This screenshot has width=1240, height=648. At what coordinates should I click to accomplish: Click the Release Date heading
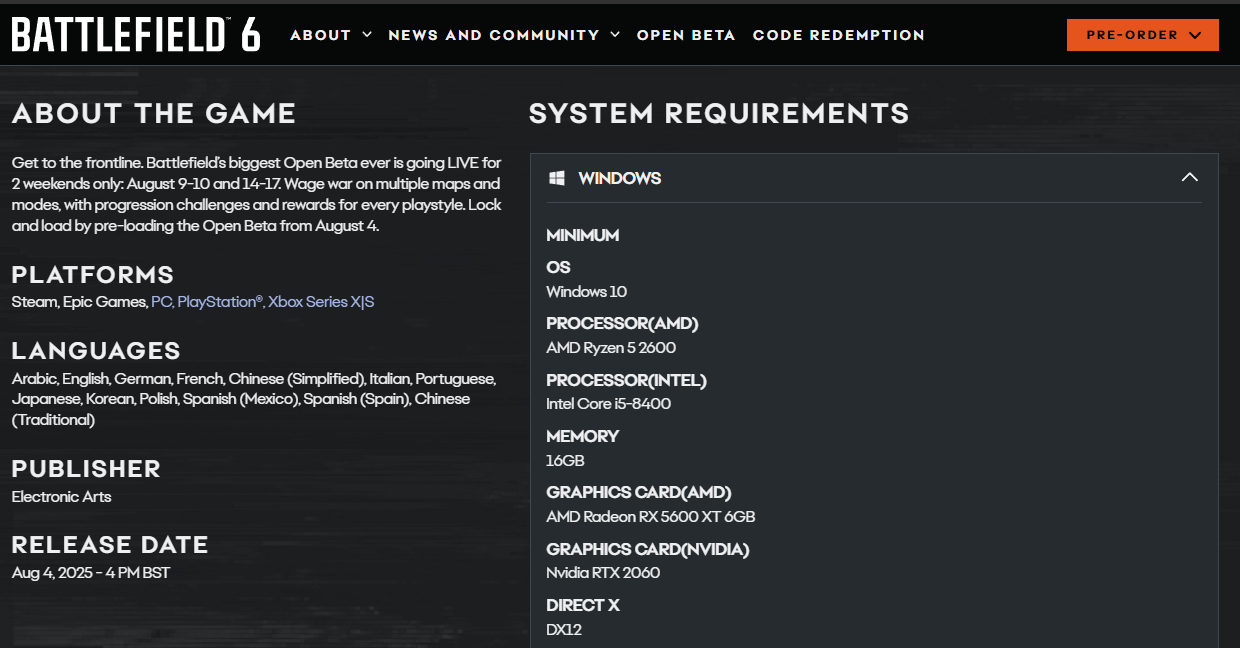click(110, 545)
